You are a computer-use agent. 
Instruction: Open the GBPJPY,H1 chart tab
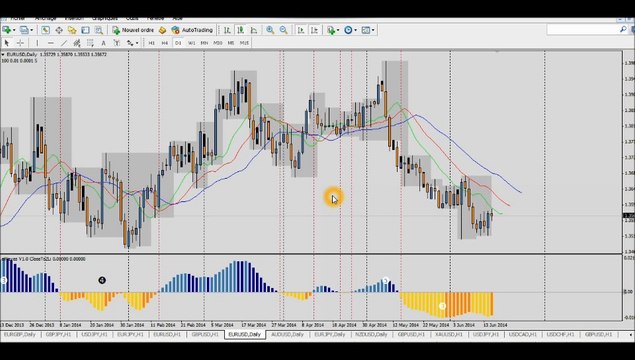[58, 335]
